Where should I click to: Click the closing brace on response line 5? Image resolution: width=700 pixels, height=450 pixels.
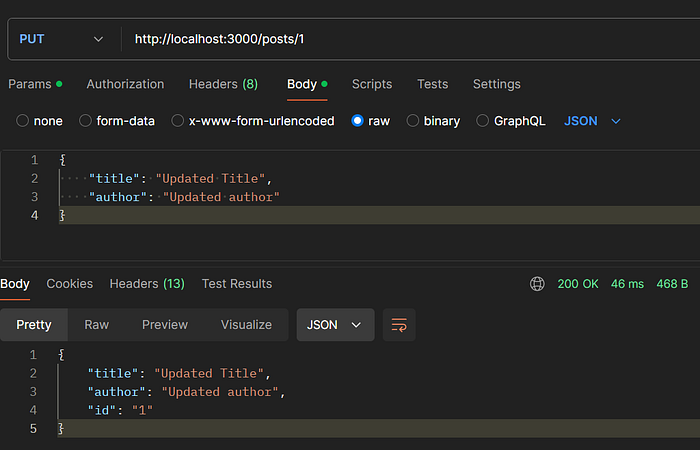(x=61, y=429)
